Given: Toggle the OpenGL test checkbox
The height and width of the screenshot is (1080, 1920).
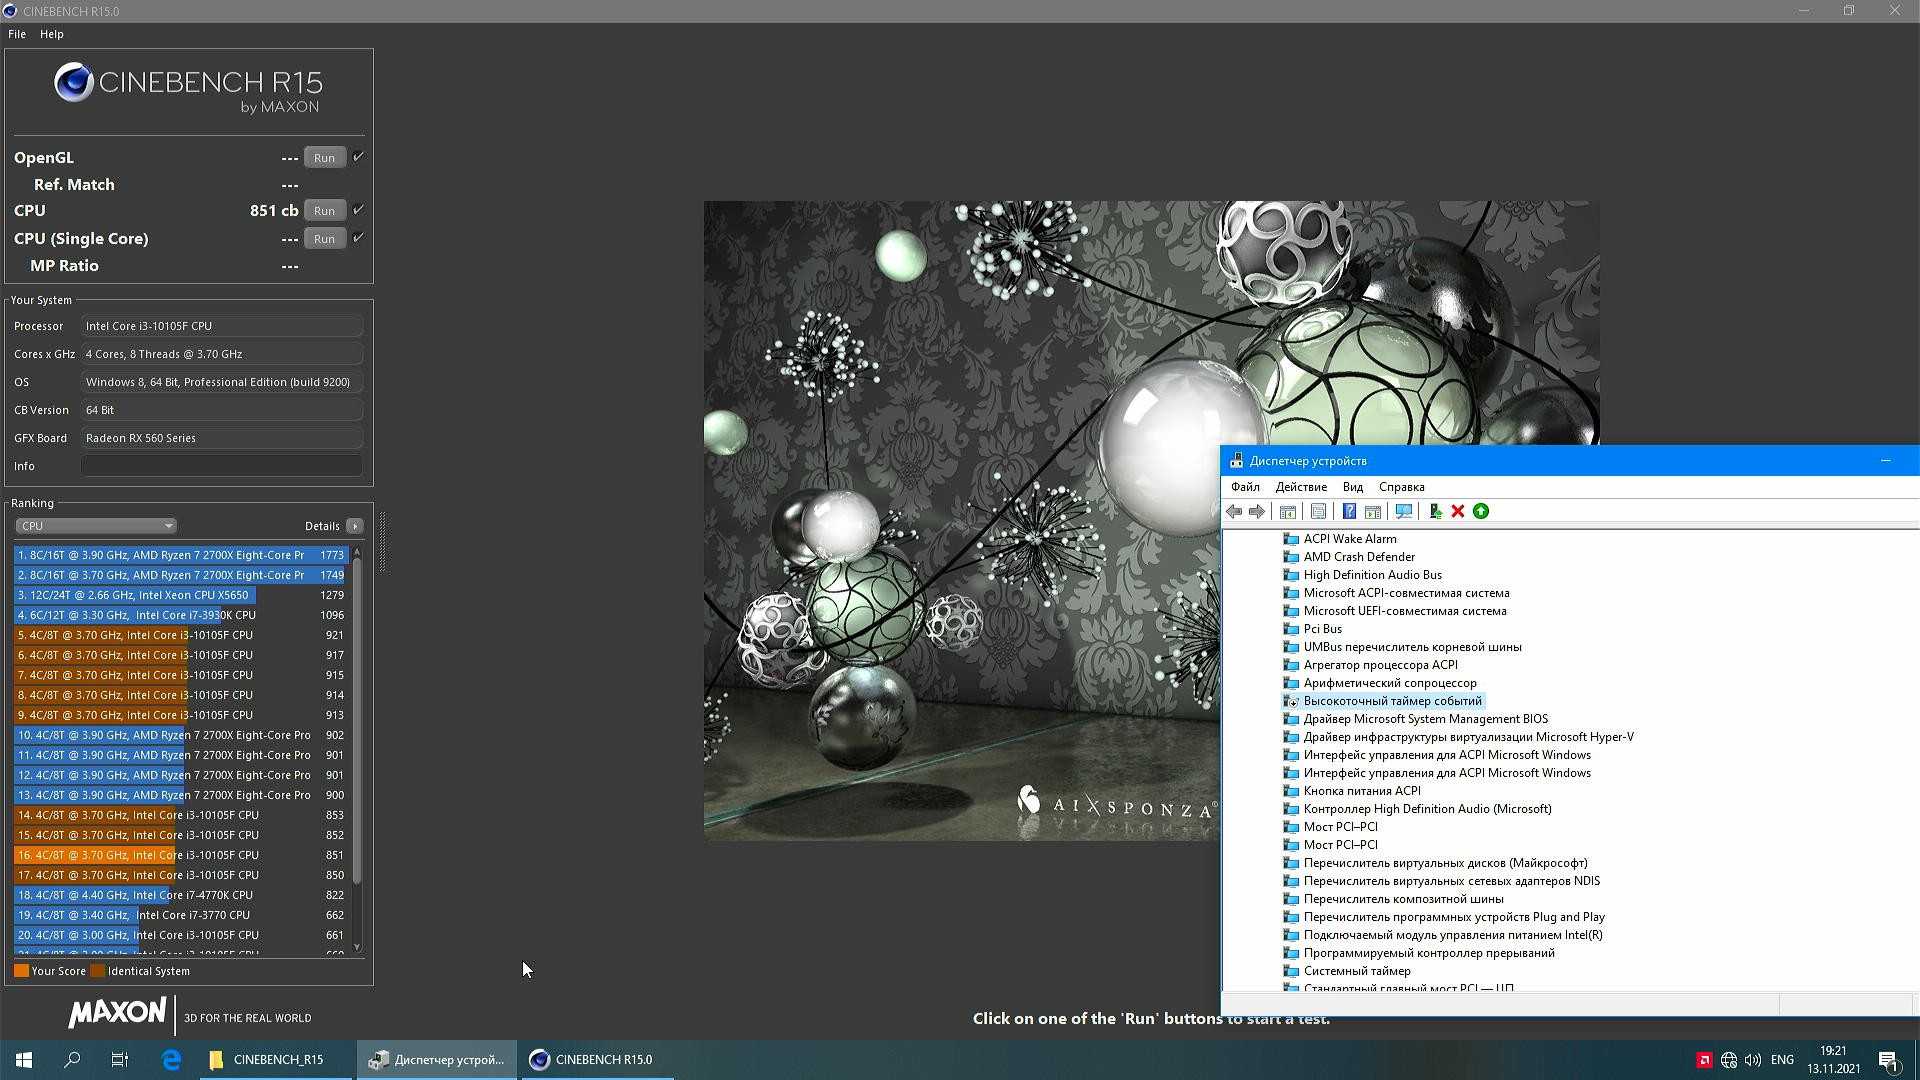Looking at the screenshot, I should pyautogui.click(x=358, y=157).
